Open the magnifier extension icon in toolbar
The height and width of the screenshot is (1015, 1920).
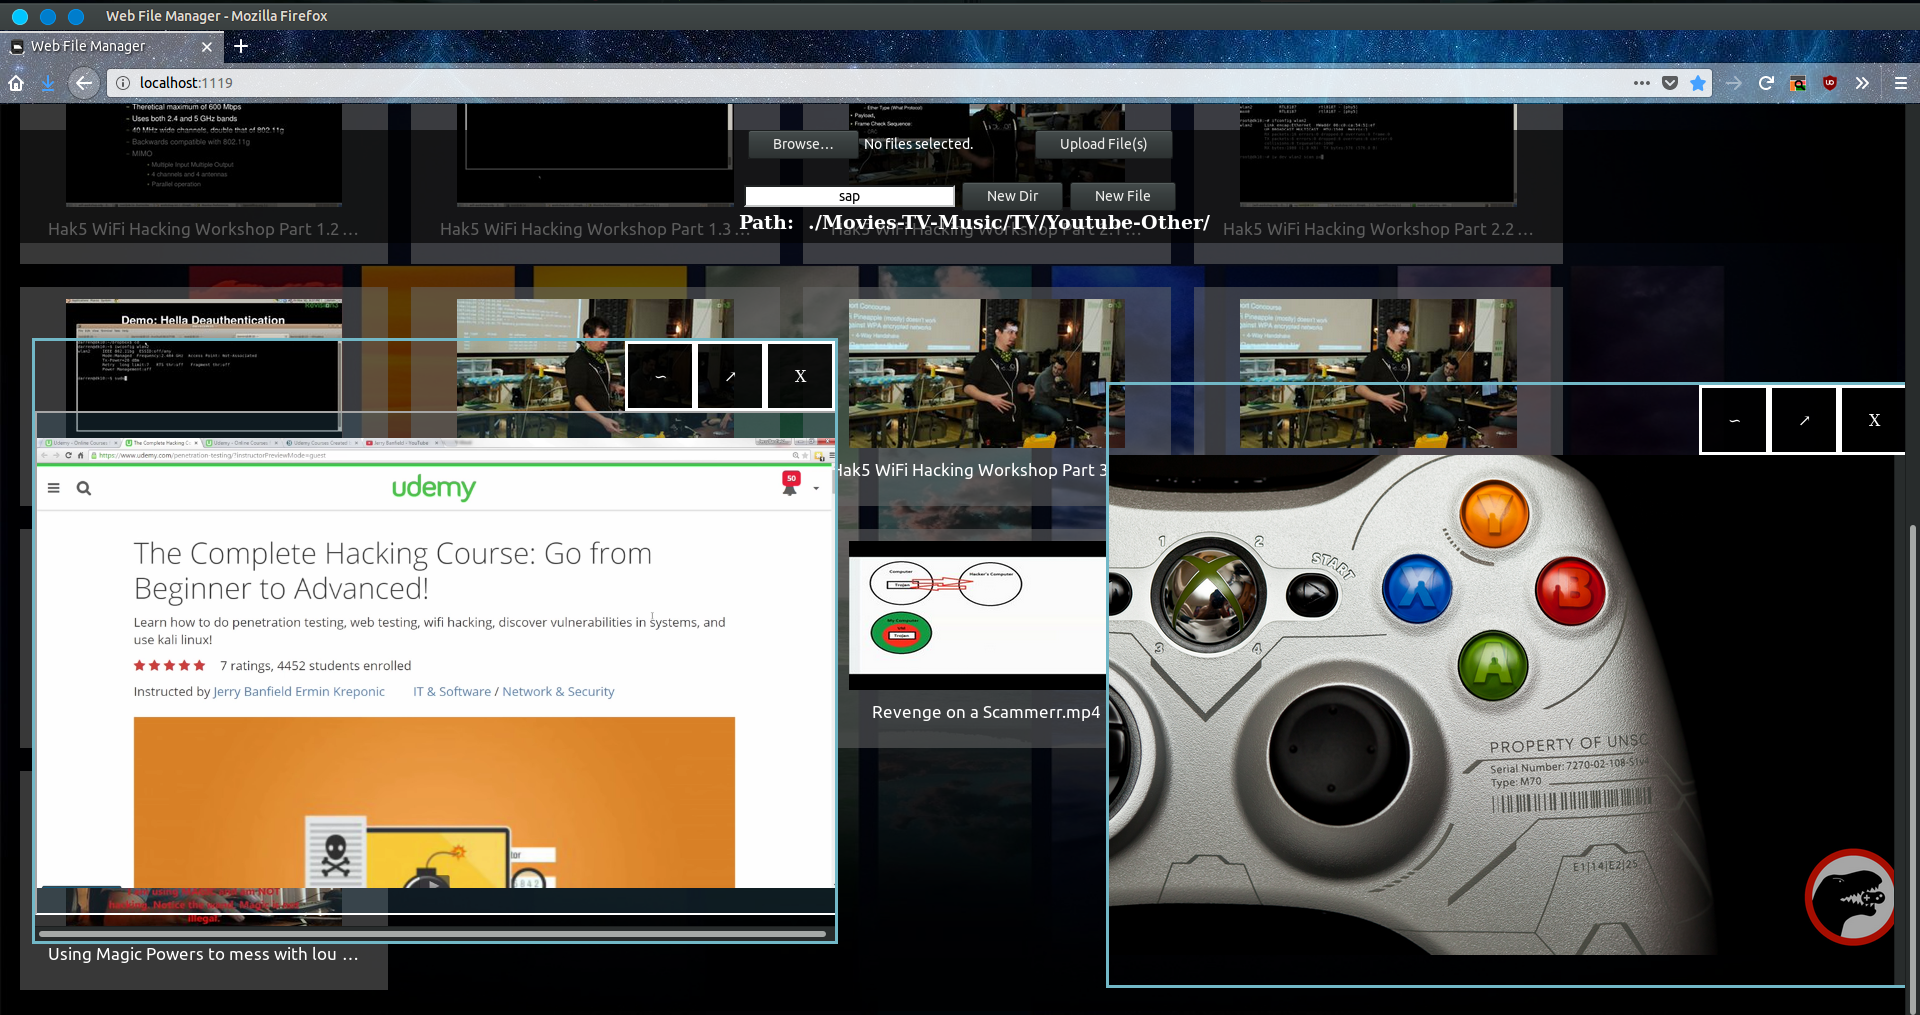(x=1798, y=83)
